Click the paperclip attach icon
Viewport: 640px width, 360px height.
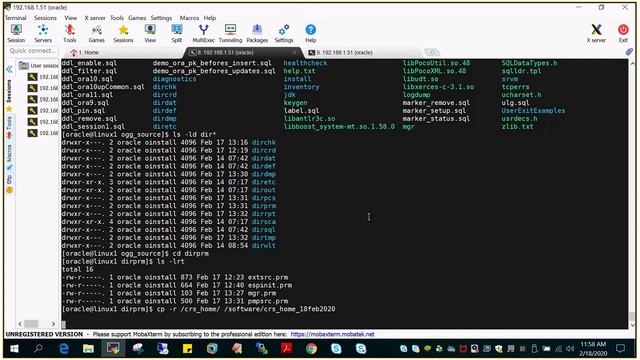pos(629,52)
